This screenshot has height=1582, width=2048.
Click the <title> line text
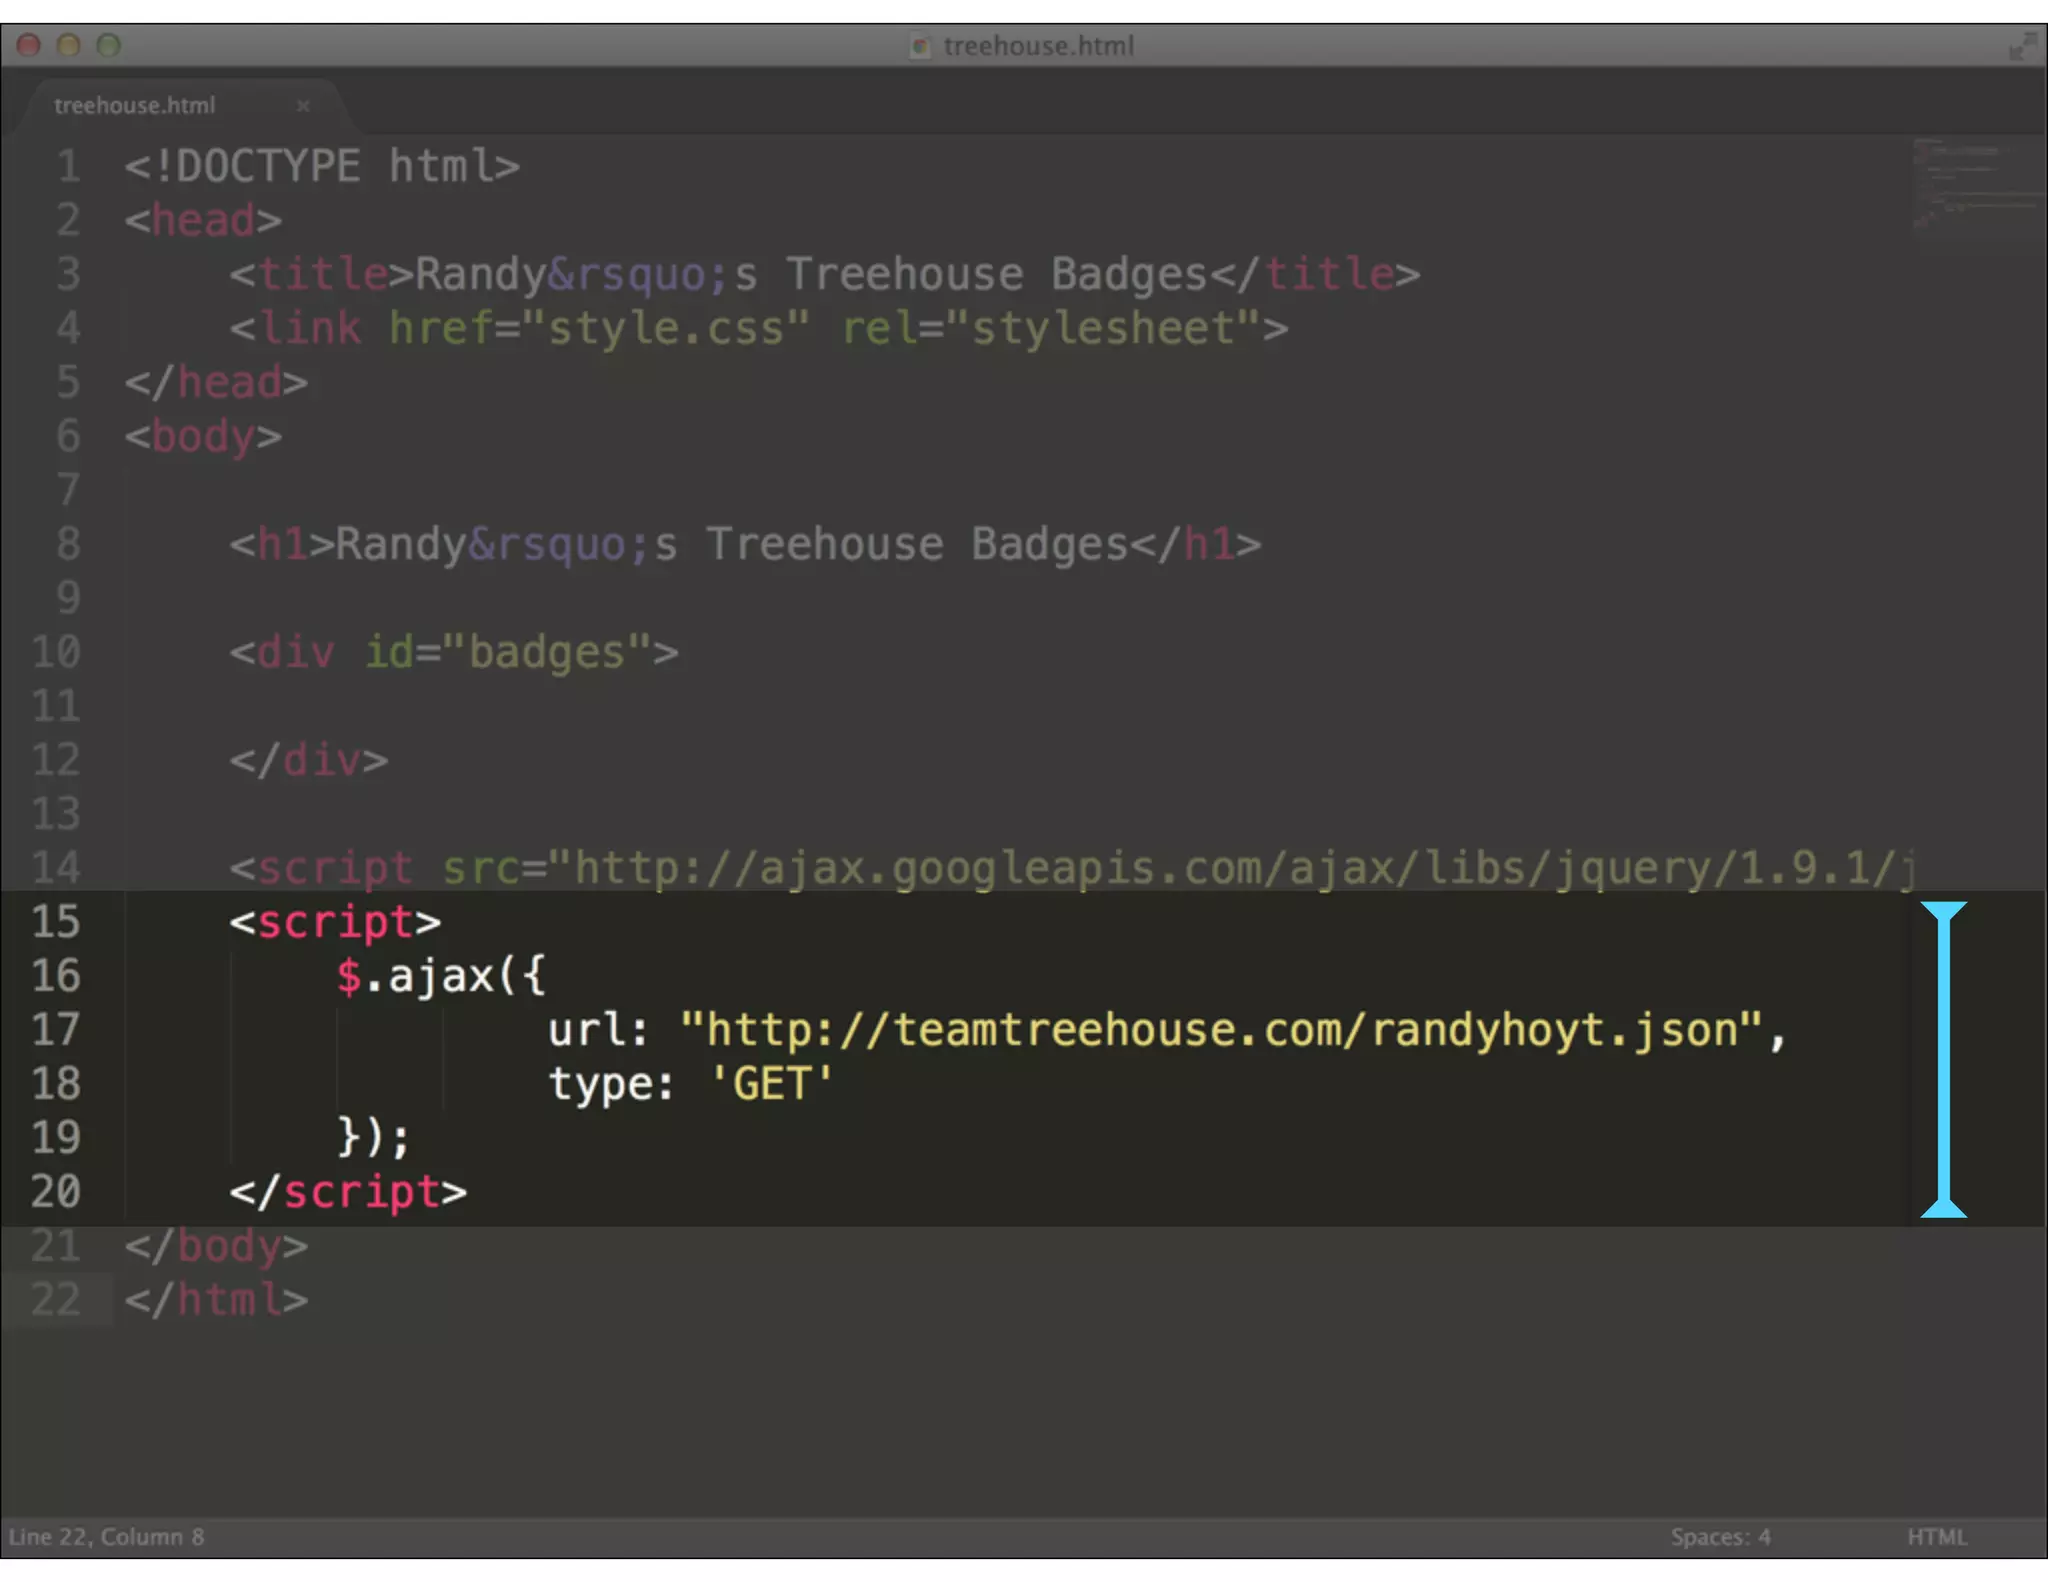[825, 273]
